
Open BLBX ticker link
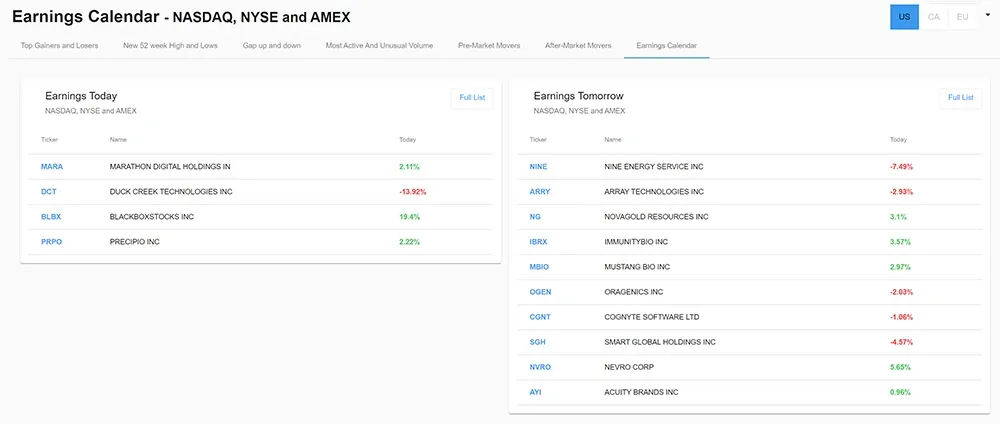tap(51, 217)
